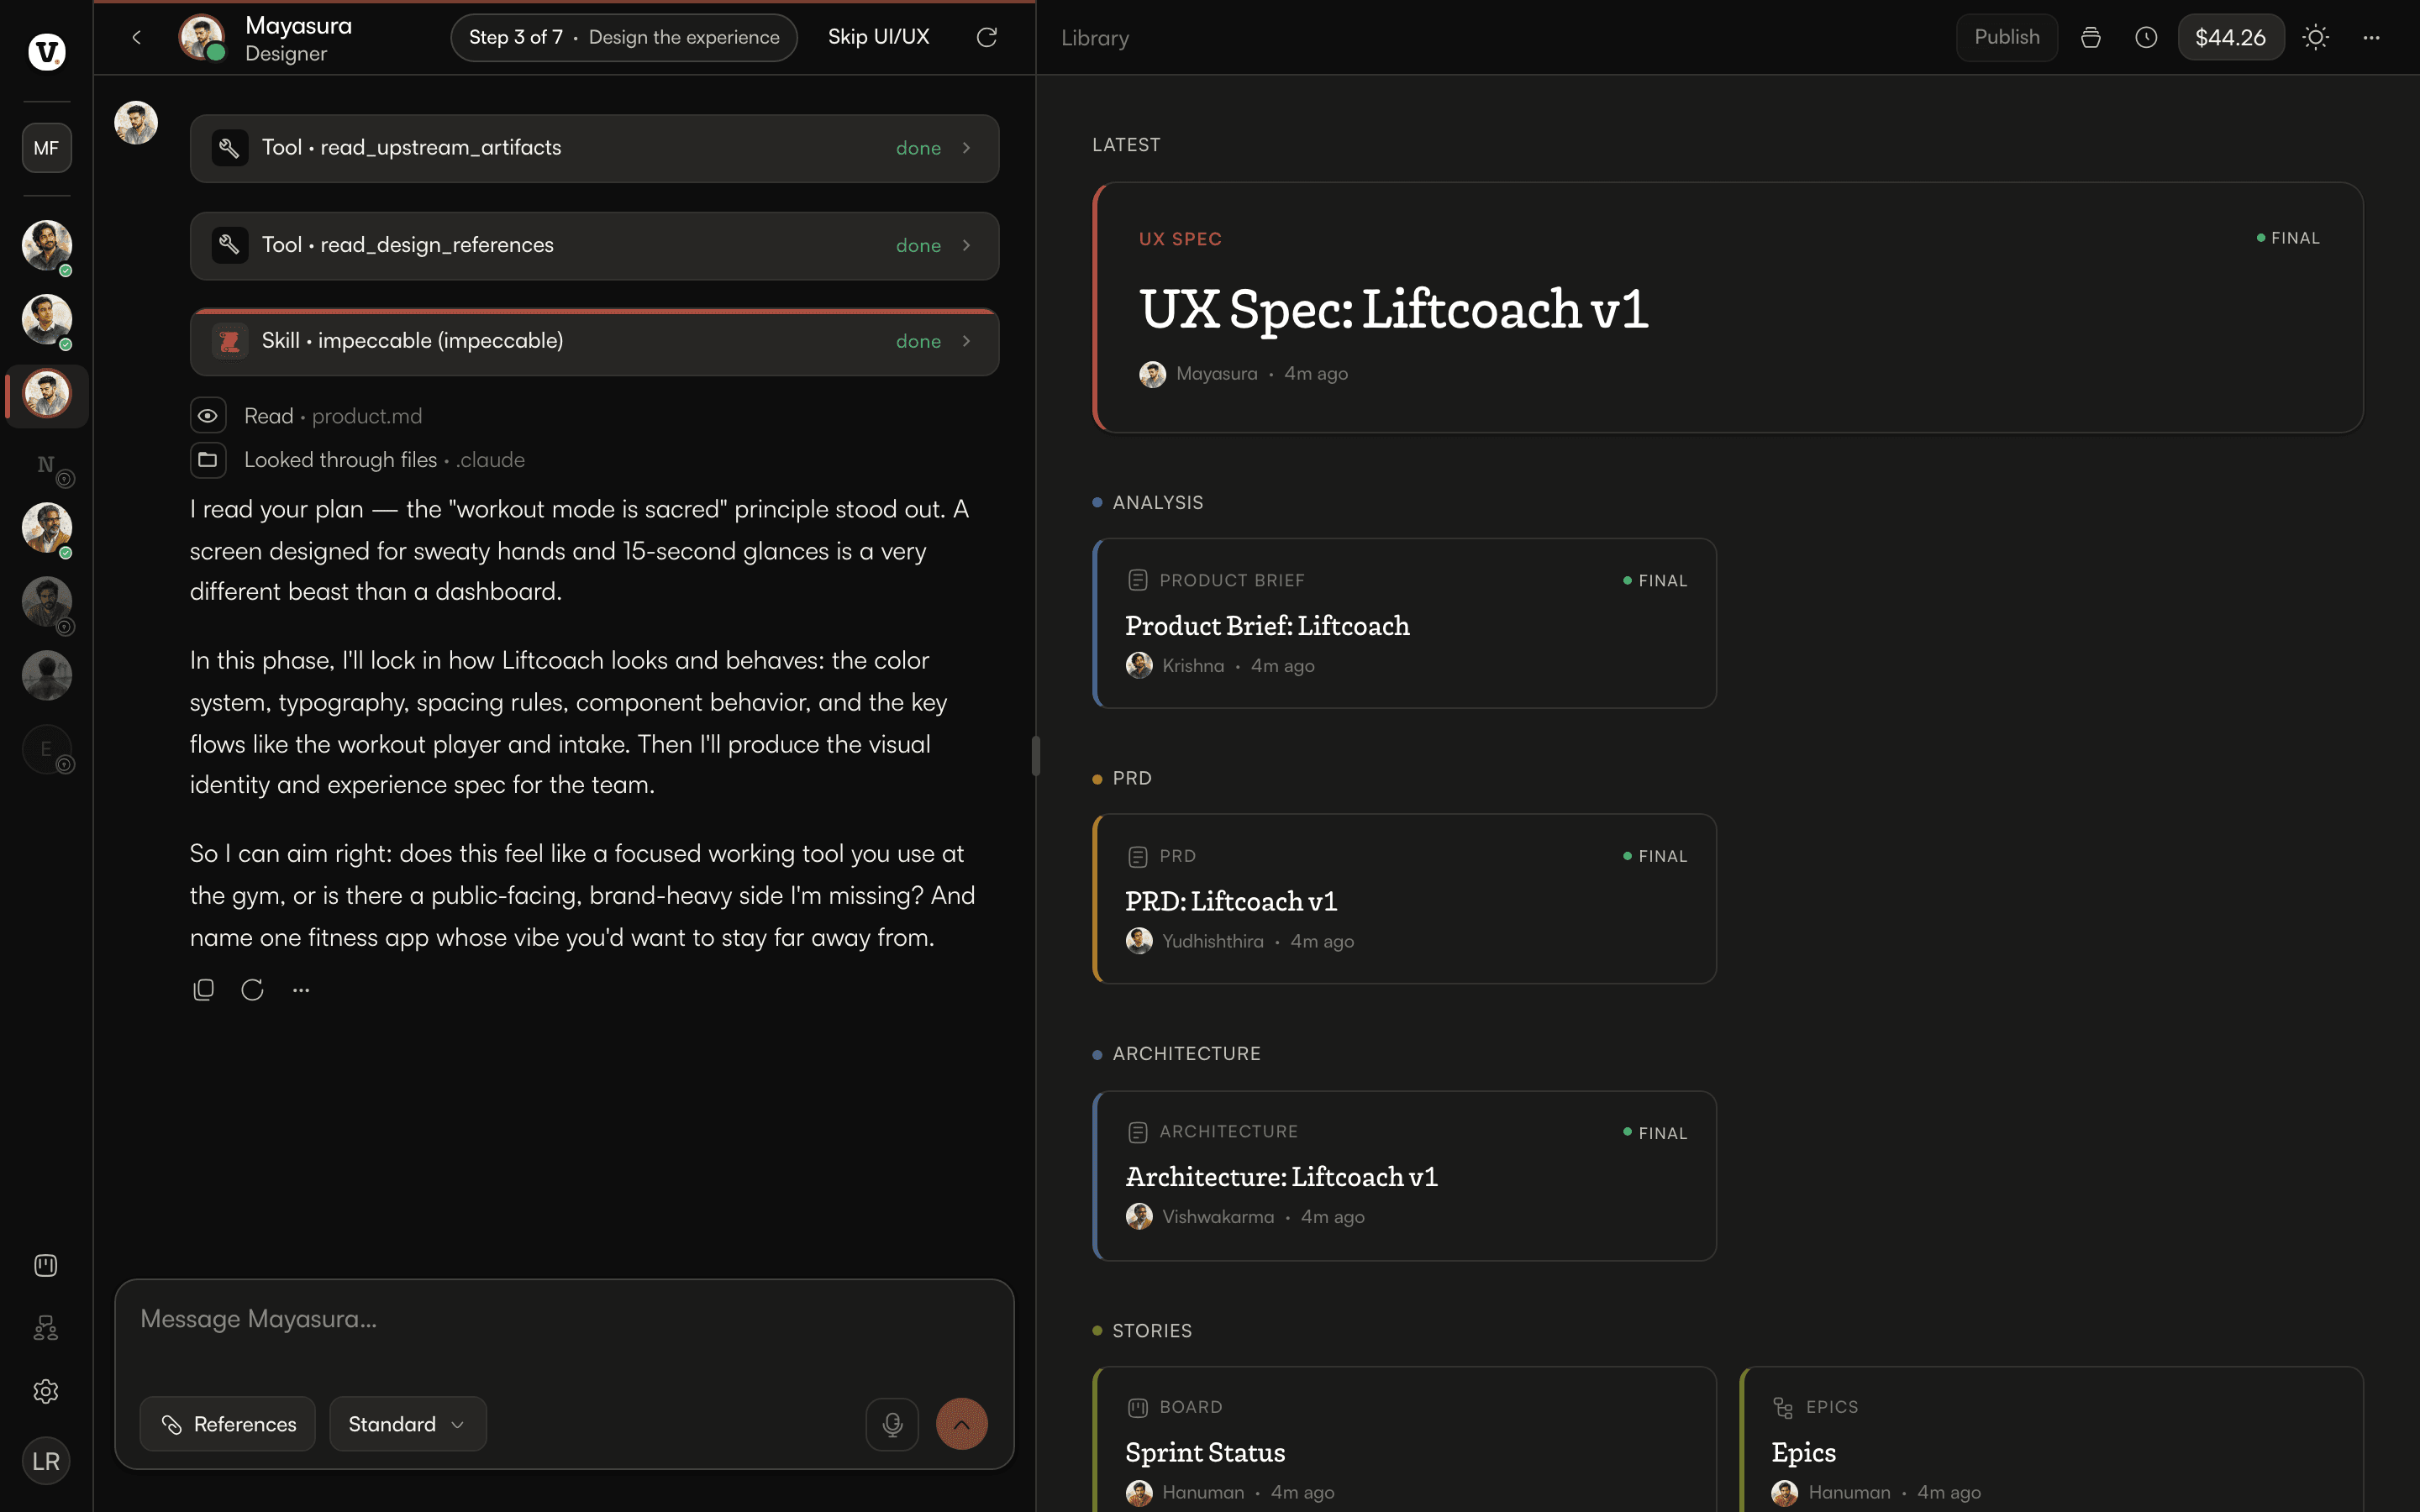2420x1512 pixels.
Task: Copy the assistant reply with copy icon
Action: (203, 989)
